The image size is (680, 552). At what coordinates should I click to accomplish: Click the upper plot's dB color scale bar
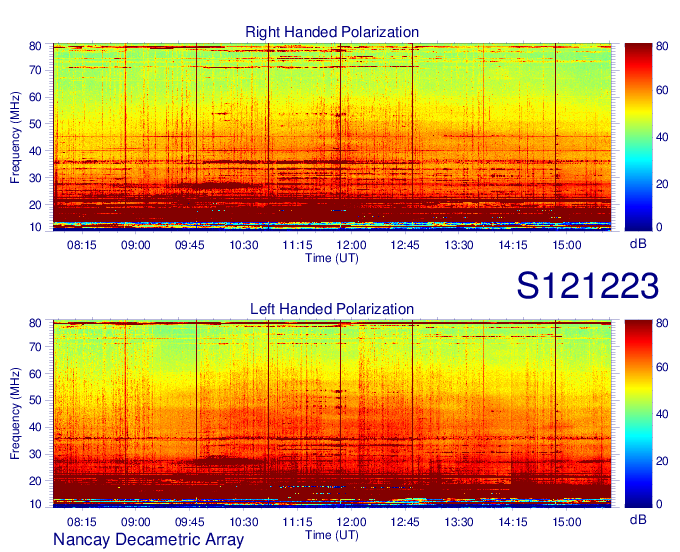[638, 137]
